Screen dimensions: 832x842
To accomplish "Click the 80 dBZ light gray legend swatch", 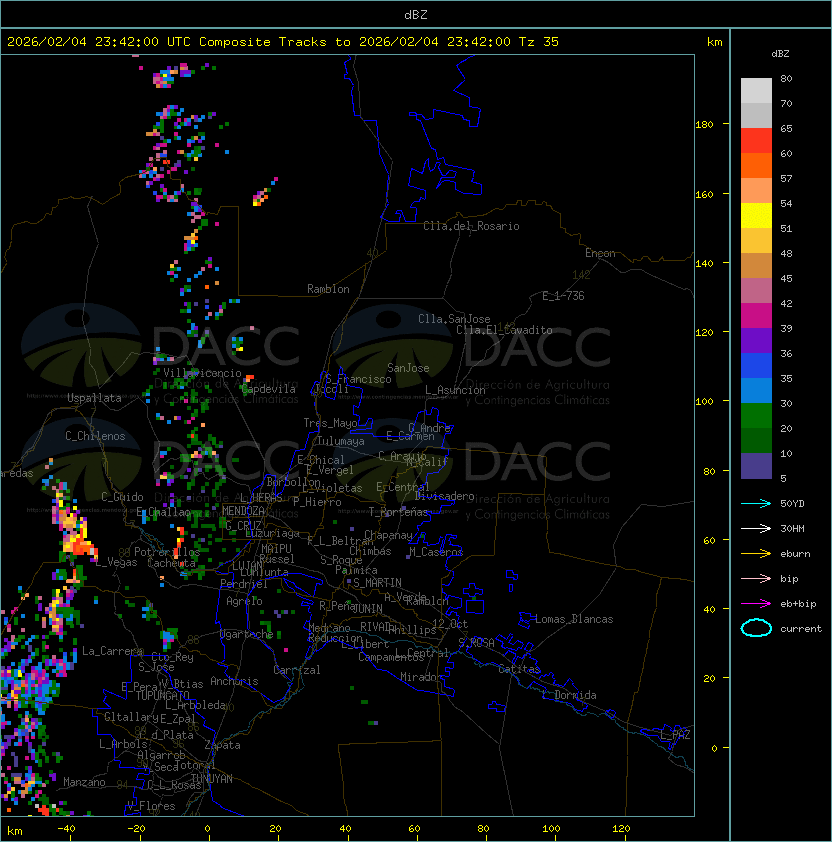I will coord(756,90).
